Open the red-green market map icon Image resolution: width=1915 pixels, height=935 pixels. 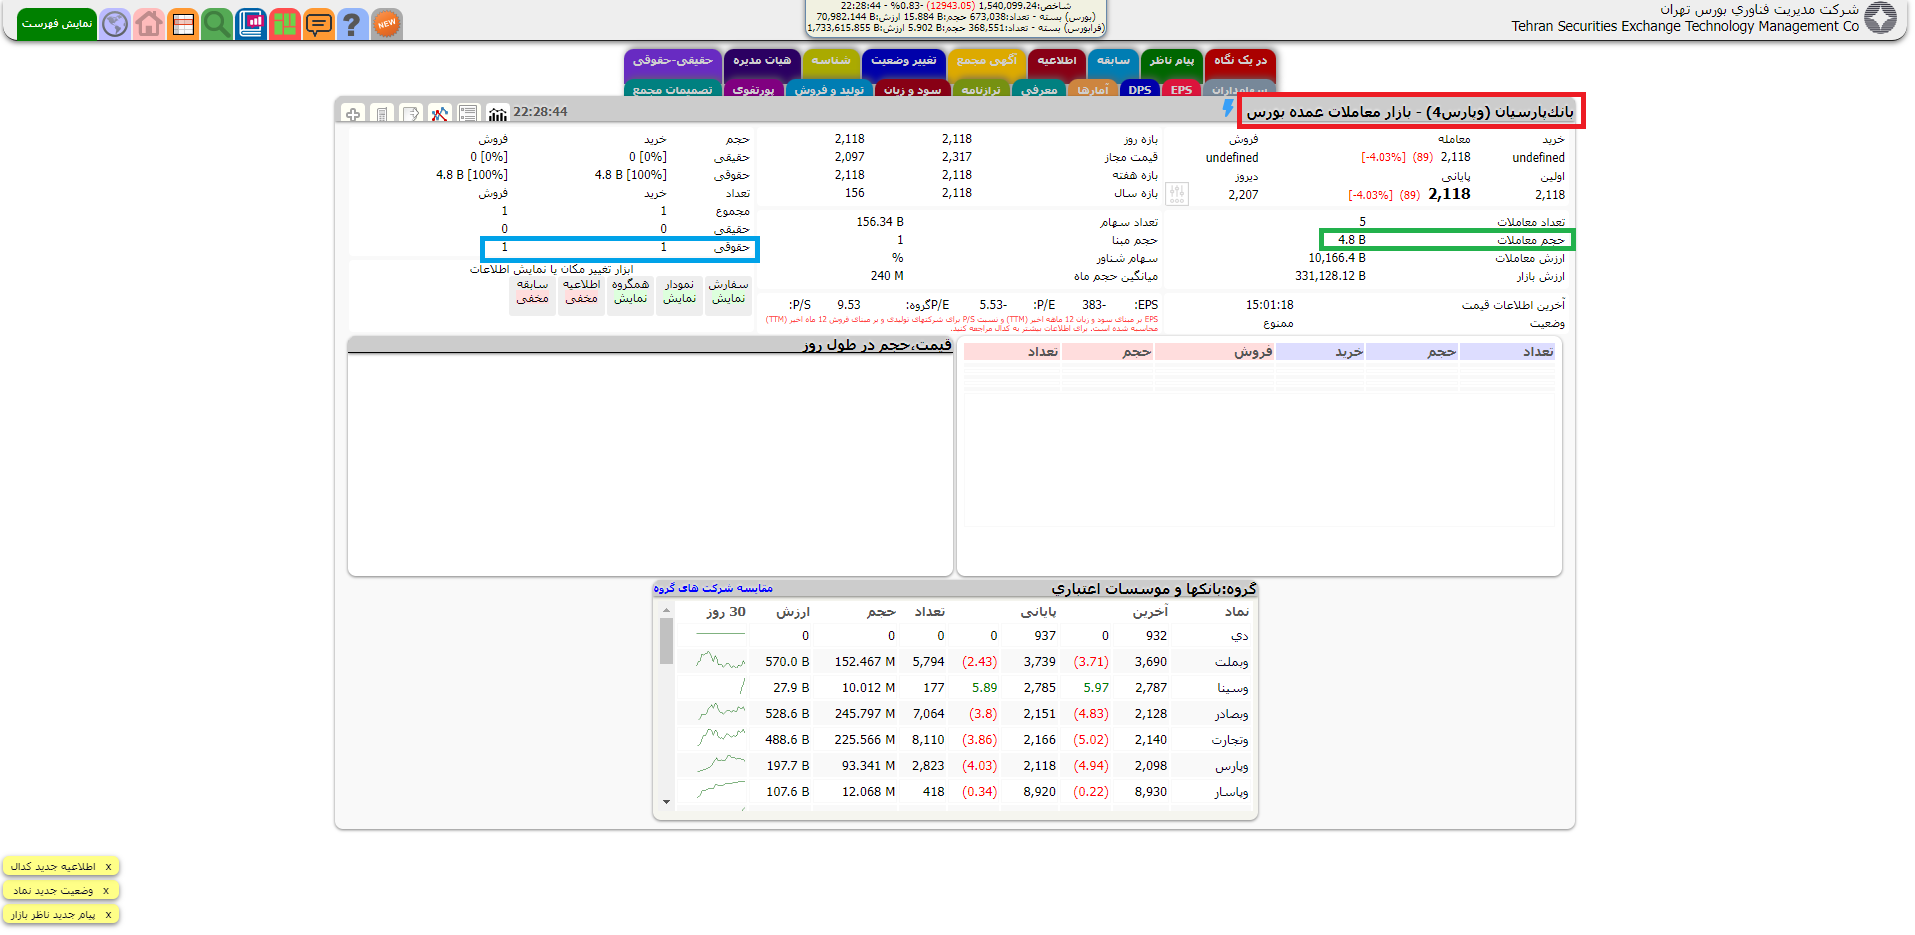(x=285, y=24)
